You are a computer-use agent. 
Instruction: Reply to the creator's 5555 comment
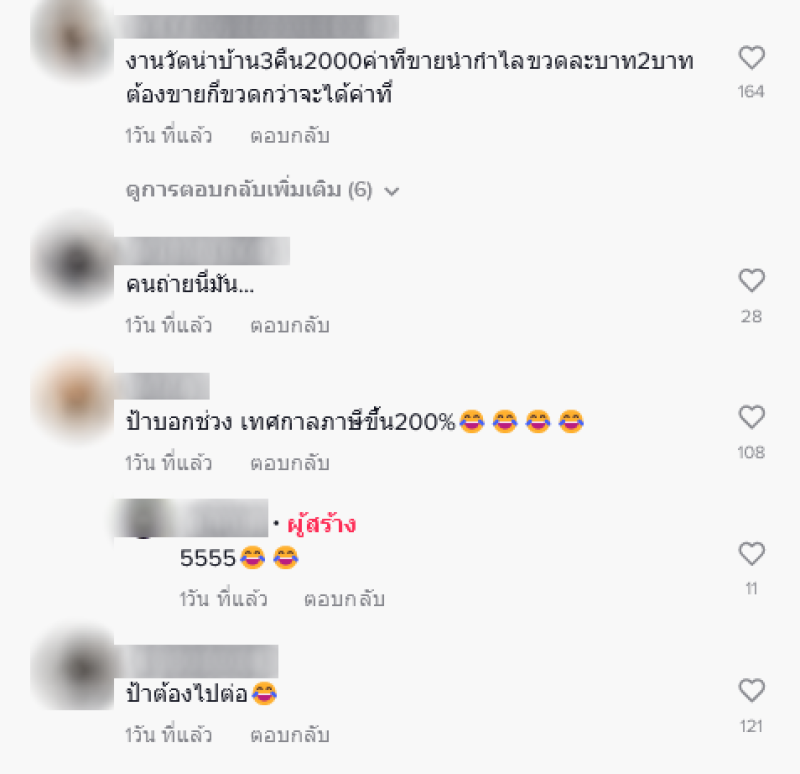[344, 599]
